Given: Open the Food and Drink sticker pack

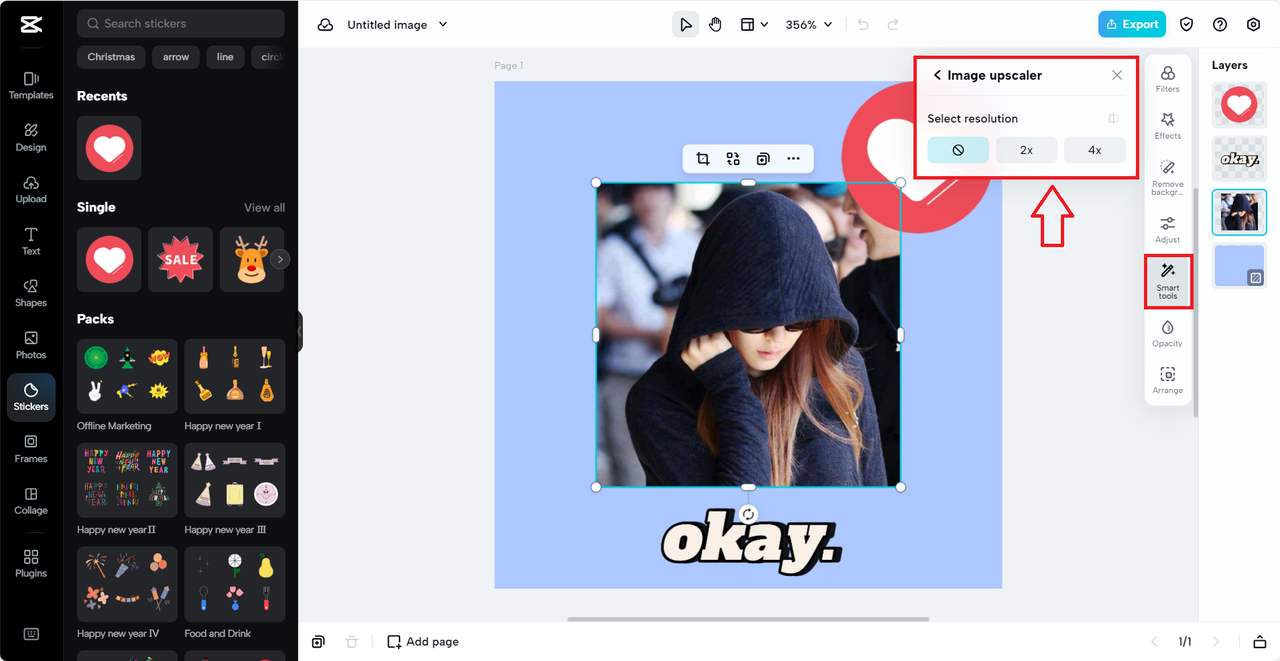Looking at the screenshot, I should pyautogui.click(x=235, y=584).
